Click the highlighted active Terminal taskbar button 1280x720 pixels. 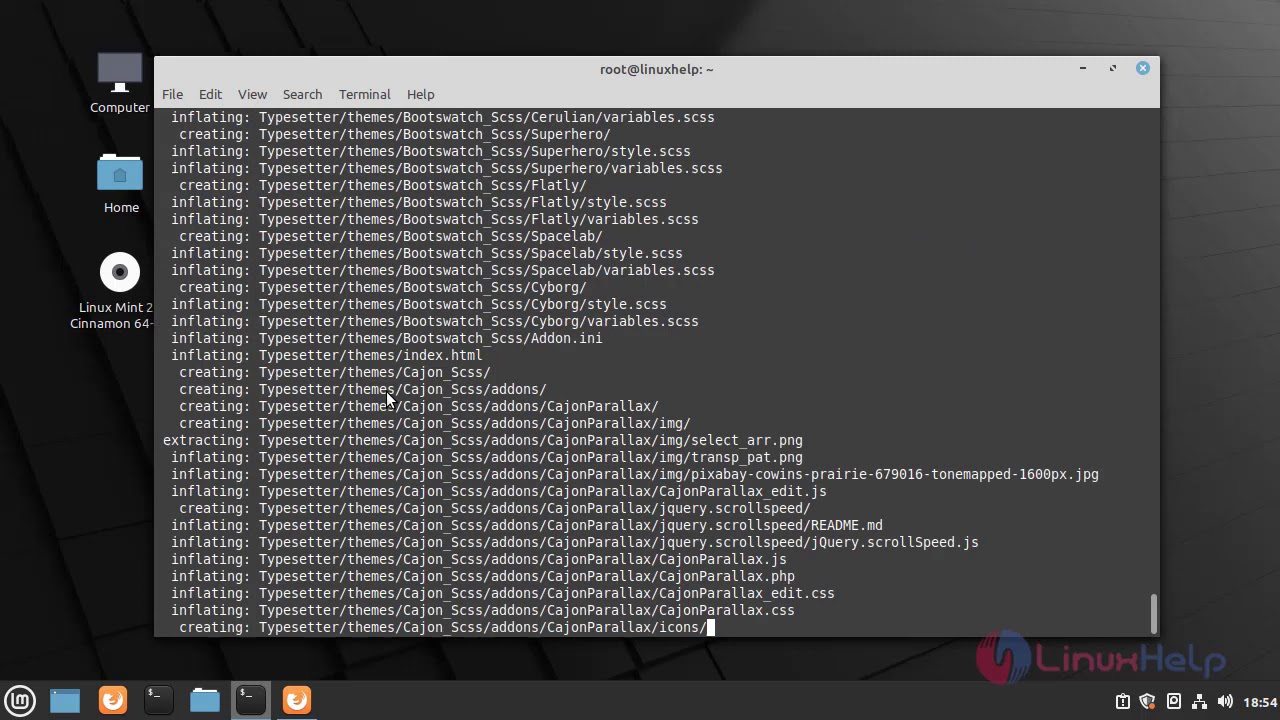pos(251,700)
